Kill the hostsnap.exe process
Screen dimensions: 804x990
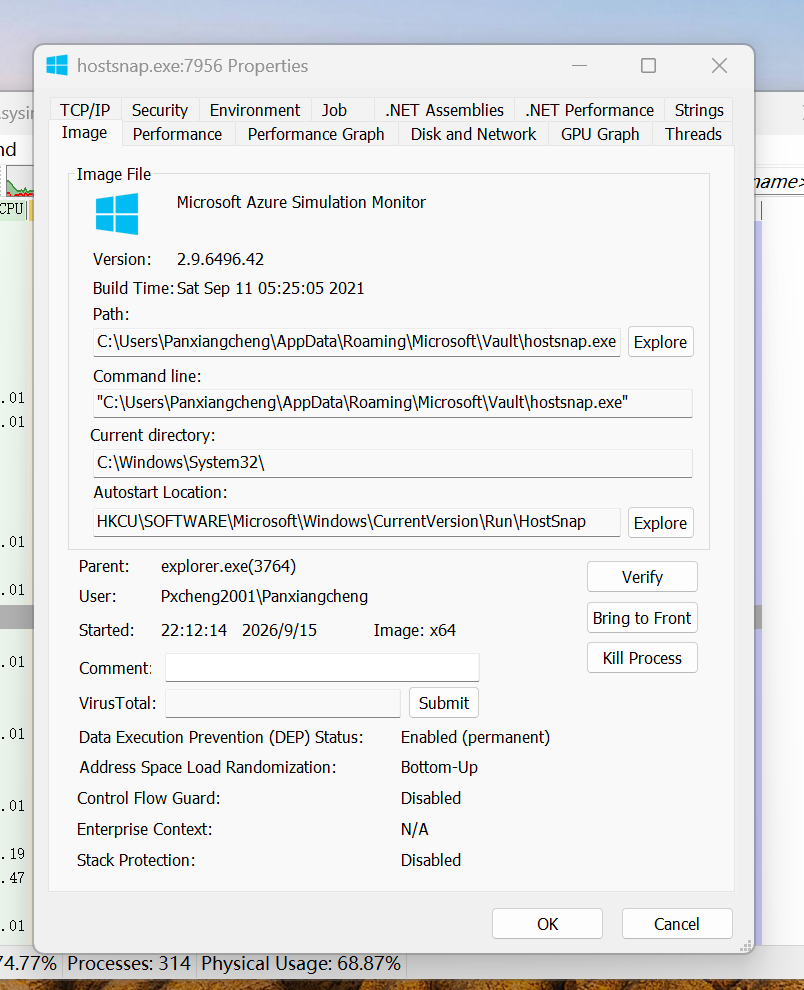pyautogui.click(x=642, y=658)
